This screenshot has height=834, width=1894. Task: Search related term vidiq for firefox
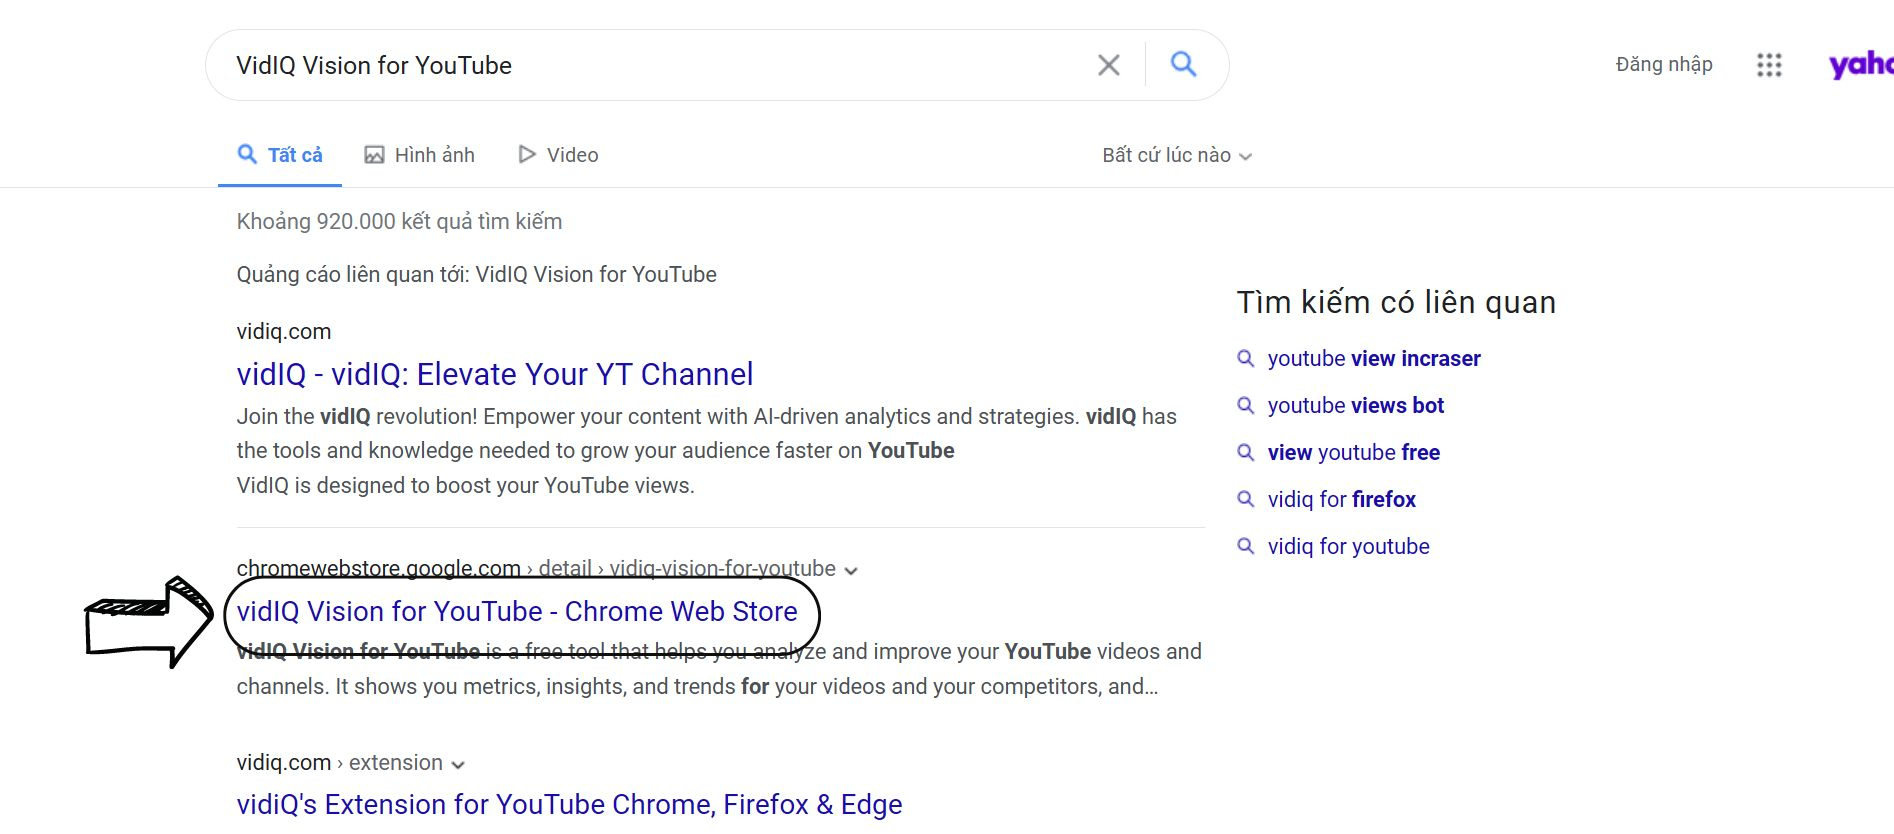[x=1342, y=499]
